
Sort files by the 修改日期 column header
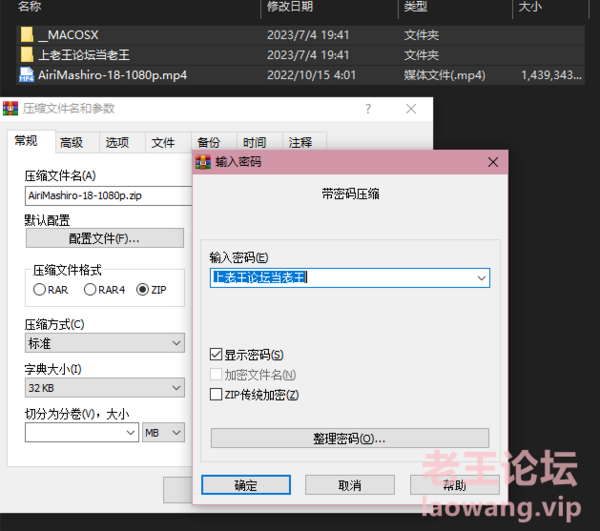[x=290, y=7]
